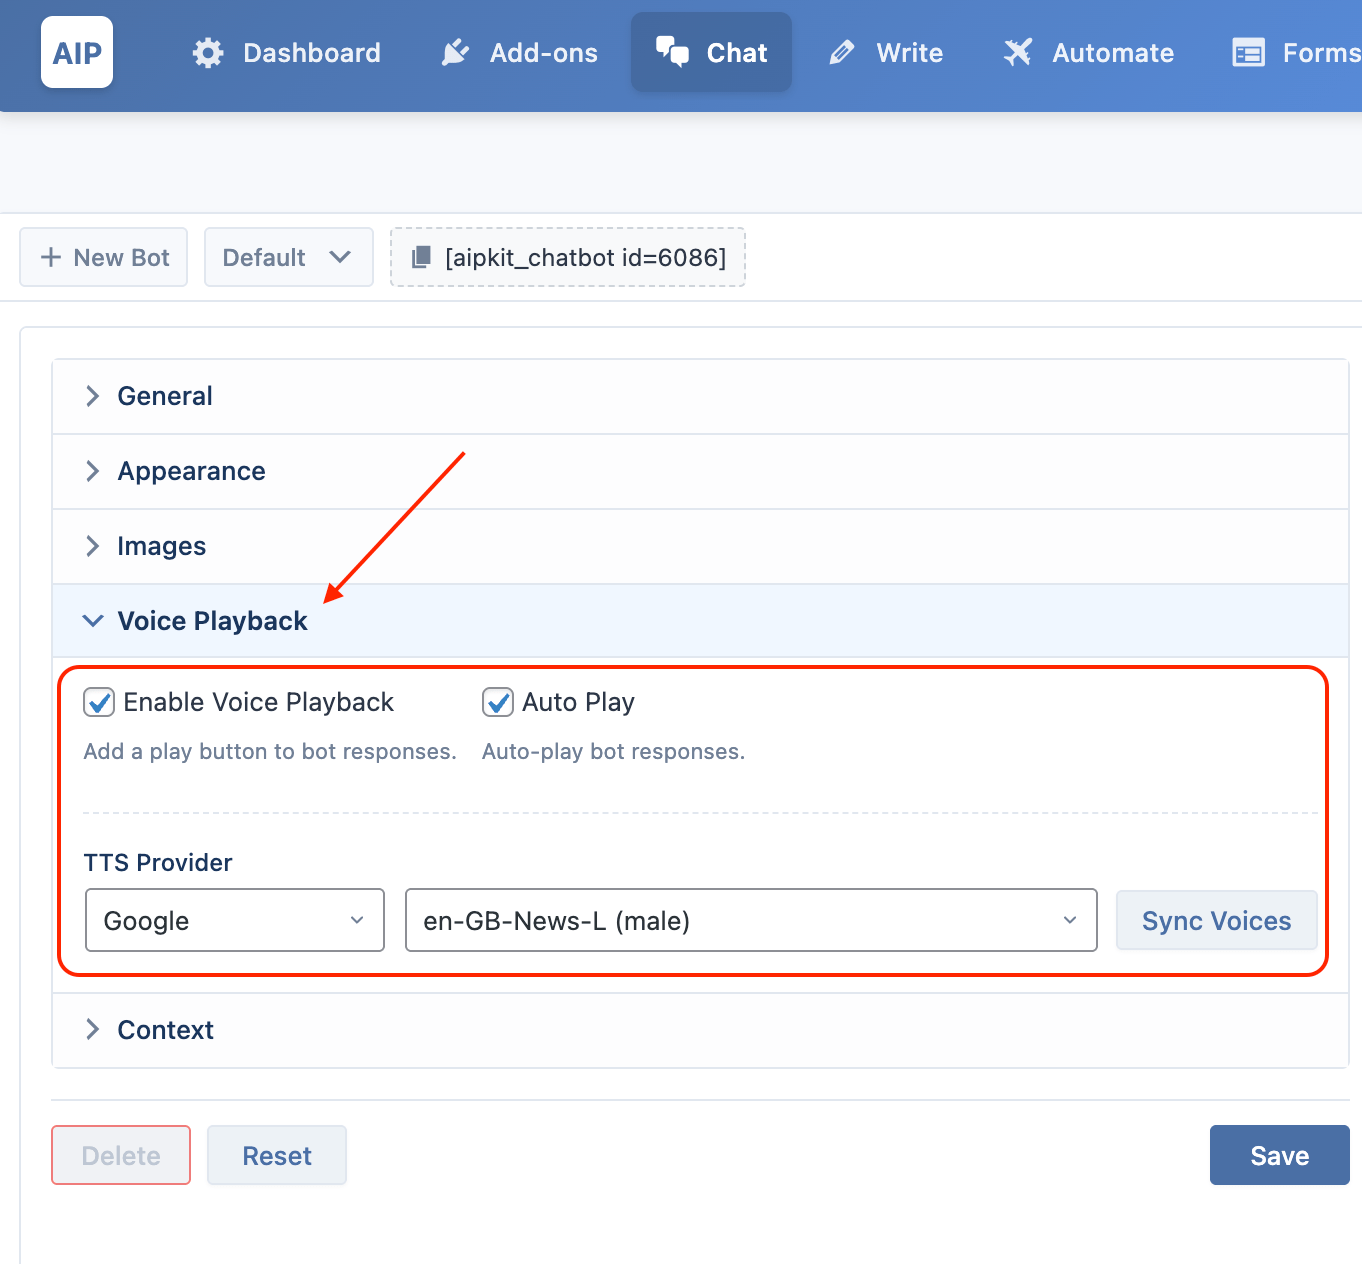The height and width of the screenshot is (1264, 1362).
Task: Open the en-GB-News-L voice dropdown
Action: [751, 920]
